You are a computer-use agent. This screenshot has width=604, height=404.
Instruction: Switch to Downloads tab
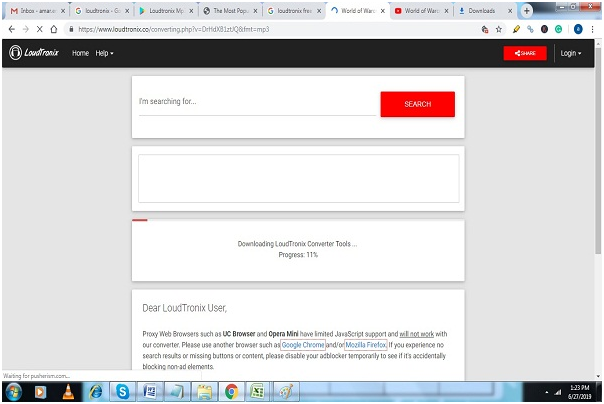(x=485, y=11)
